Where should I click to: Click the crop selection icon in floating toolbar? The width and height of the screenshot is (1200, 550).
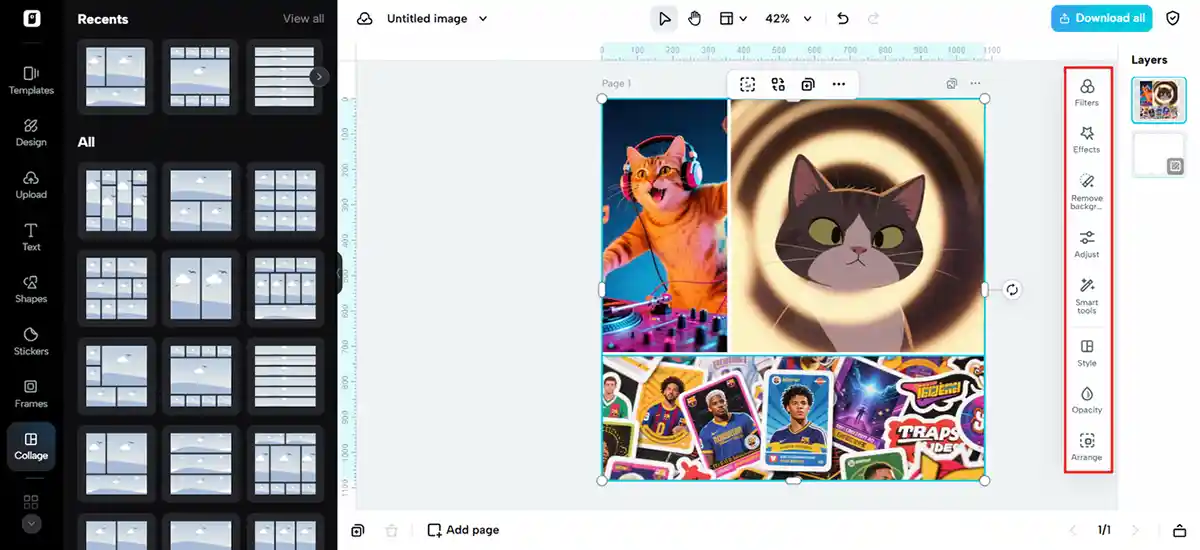747,84
